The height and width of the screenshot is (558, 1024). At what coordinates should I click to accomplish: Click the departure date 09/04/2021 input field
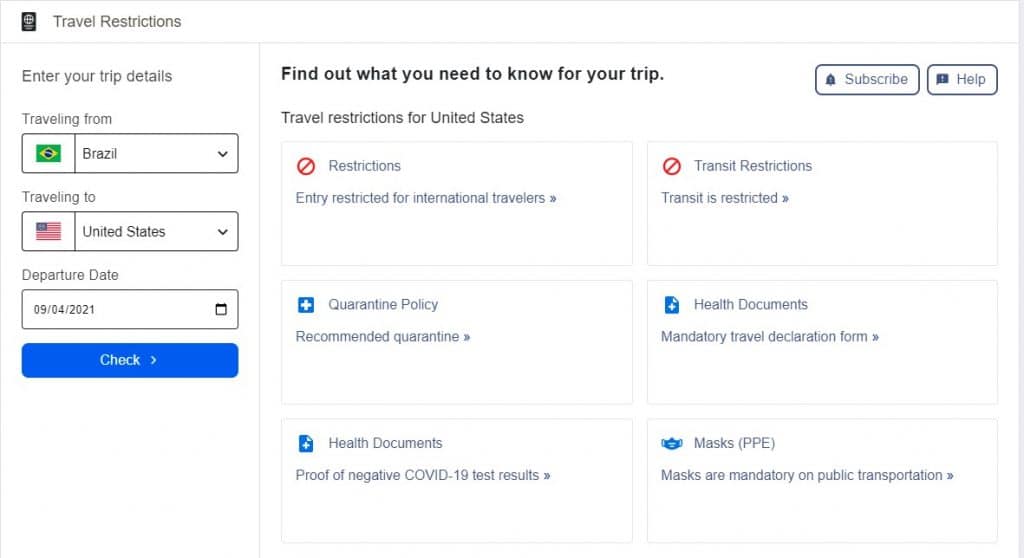[x=130, y=309]
